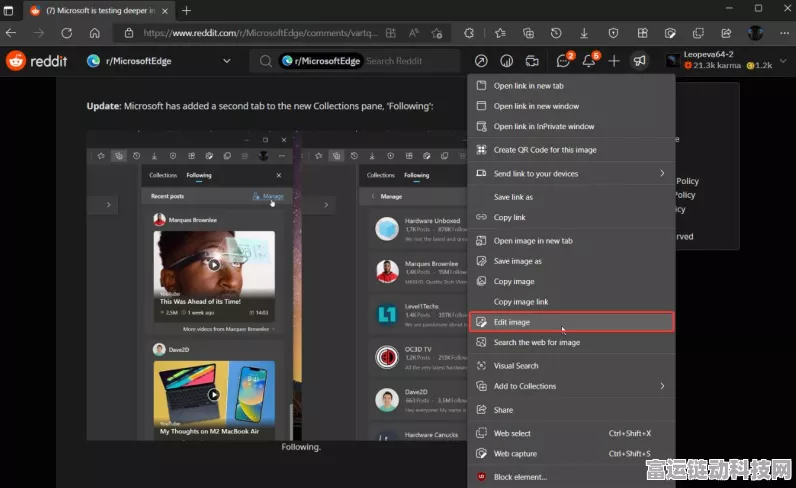Expand the Leopeva64-2 user menu chevron
The height and width of the screenshot is (488, 796).
point(783,60)
